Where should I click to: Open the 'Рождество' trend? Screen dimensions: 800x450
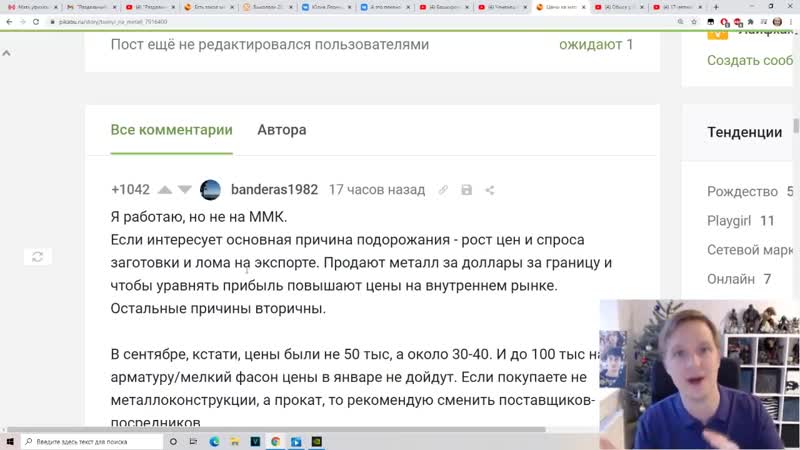point(742,191)
